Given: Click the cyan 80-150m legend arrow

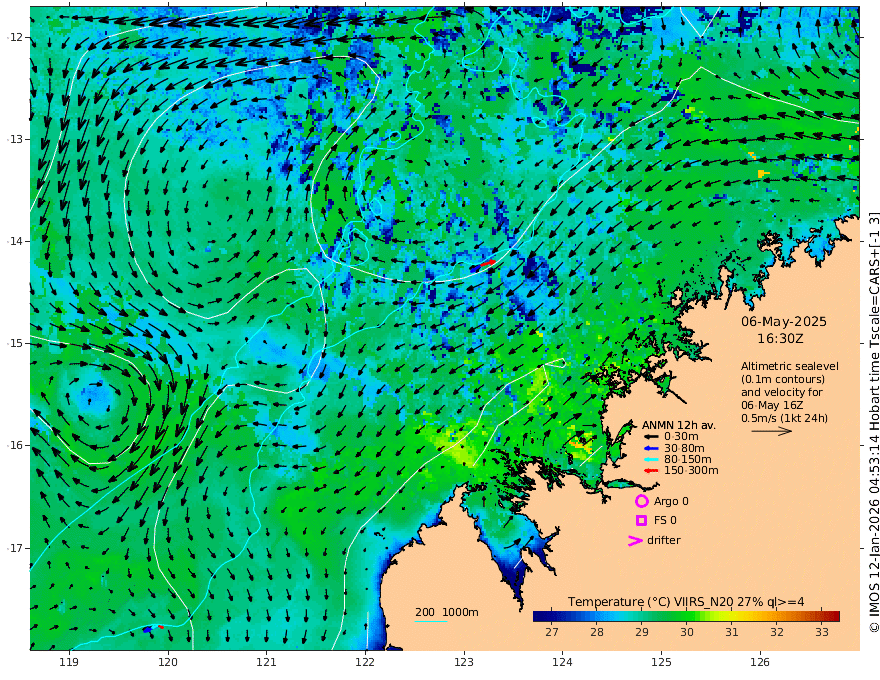Looking at the screenshot, I should pyautogui.click(x=650, y=460).
